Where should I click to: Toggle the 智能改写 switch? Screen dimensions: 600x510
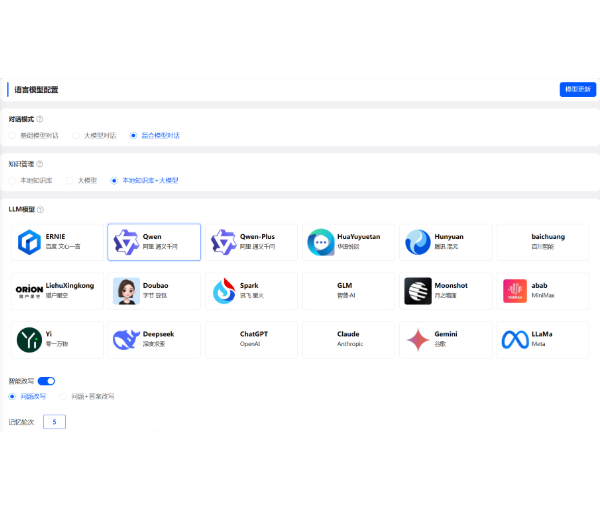(x=46, y=381)
